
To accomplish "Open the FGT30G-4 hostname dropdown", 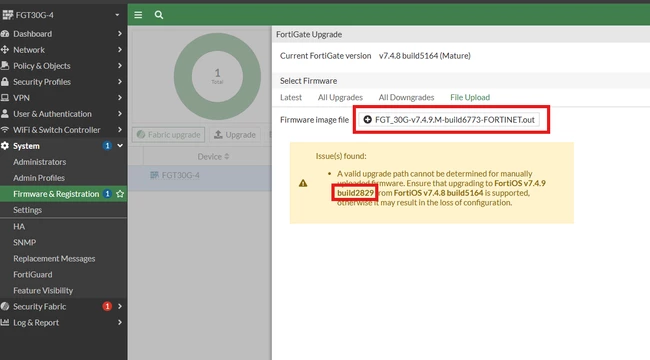I will click(x=117, y=15).
